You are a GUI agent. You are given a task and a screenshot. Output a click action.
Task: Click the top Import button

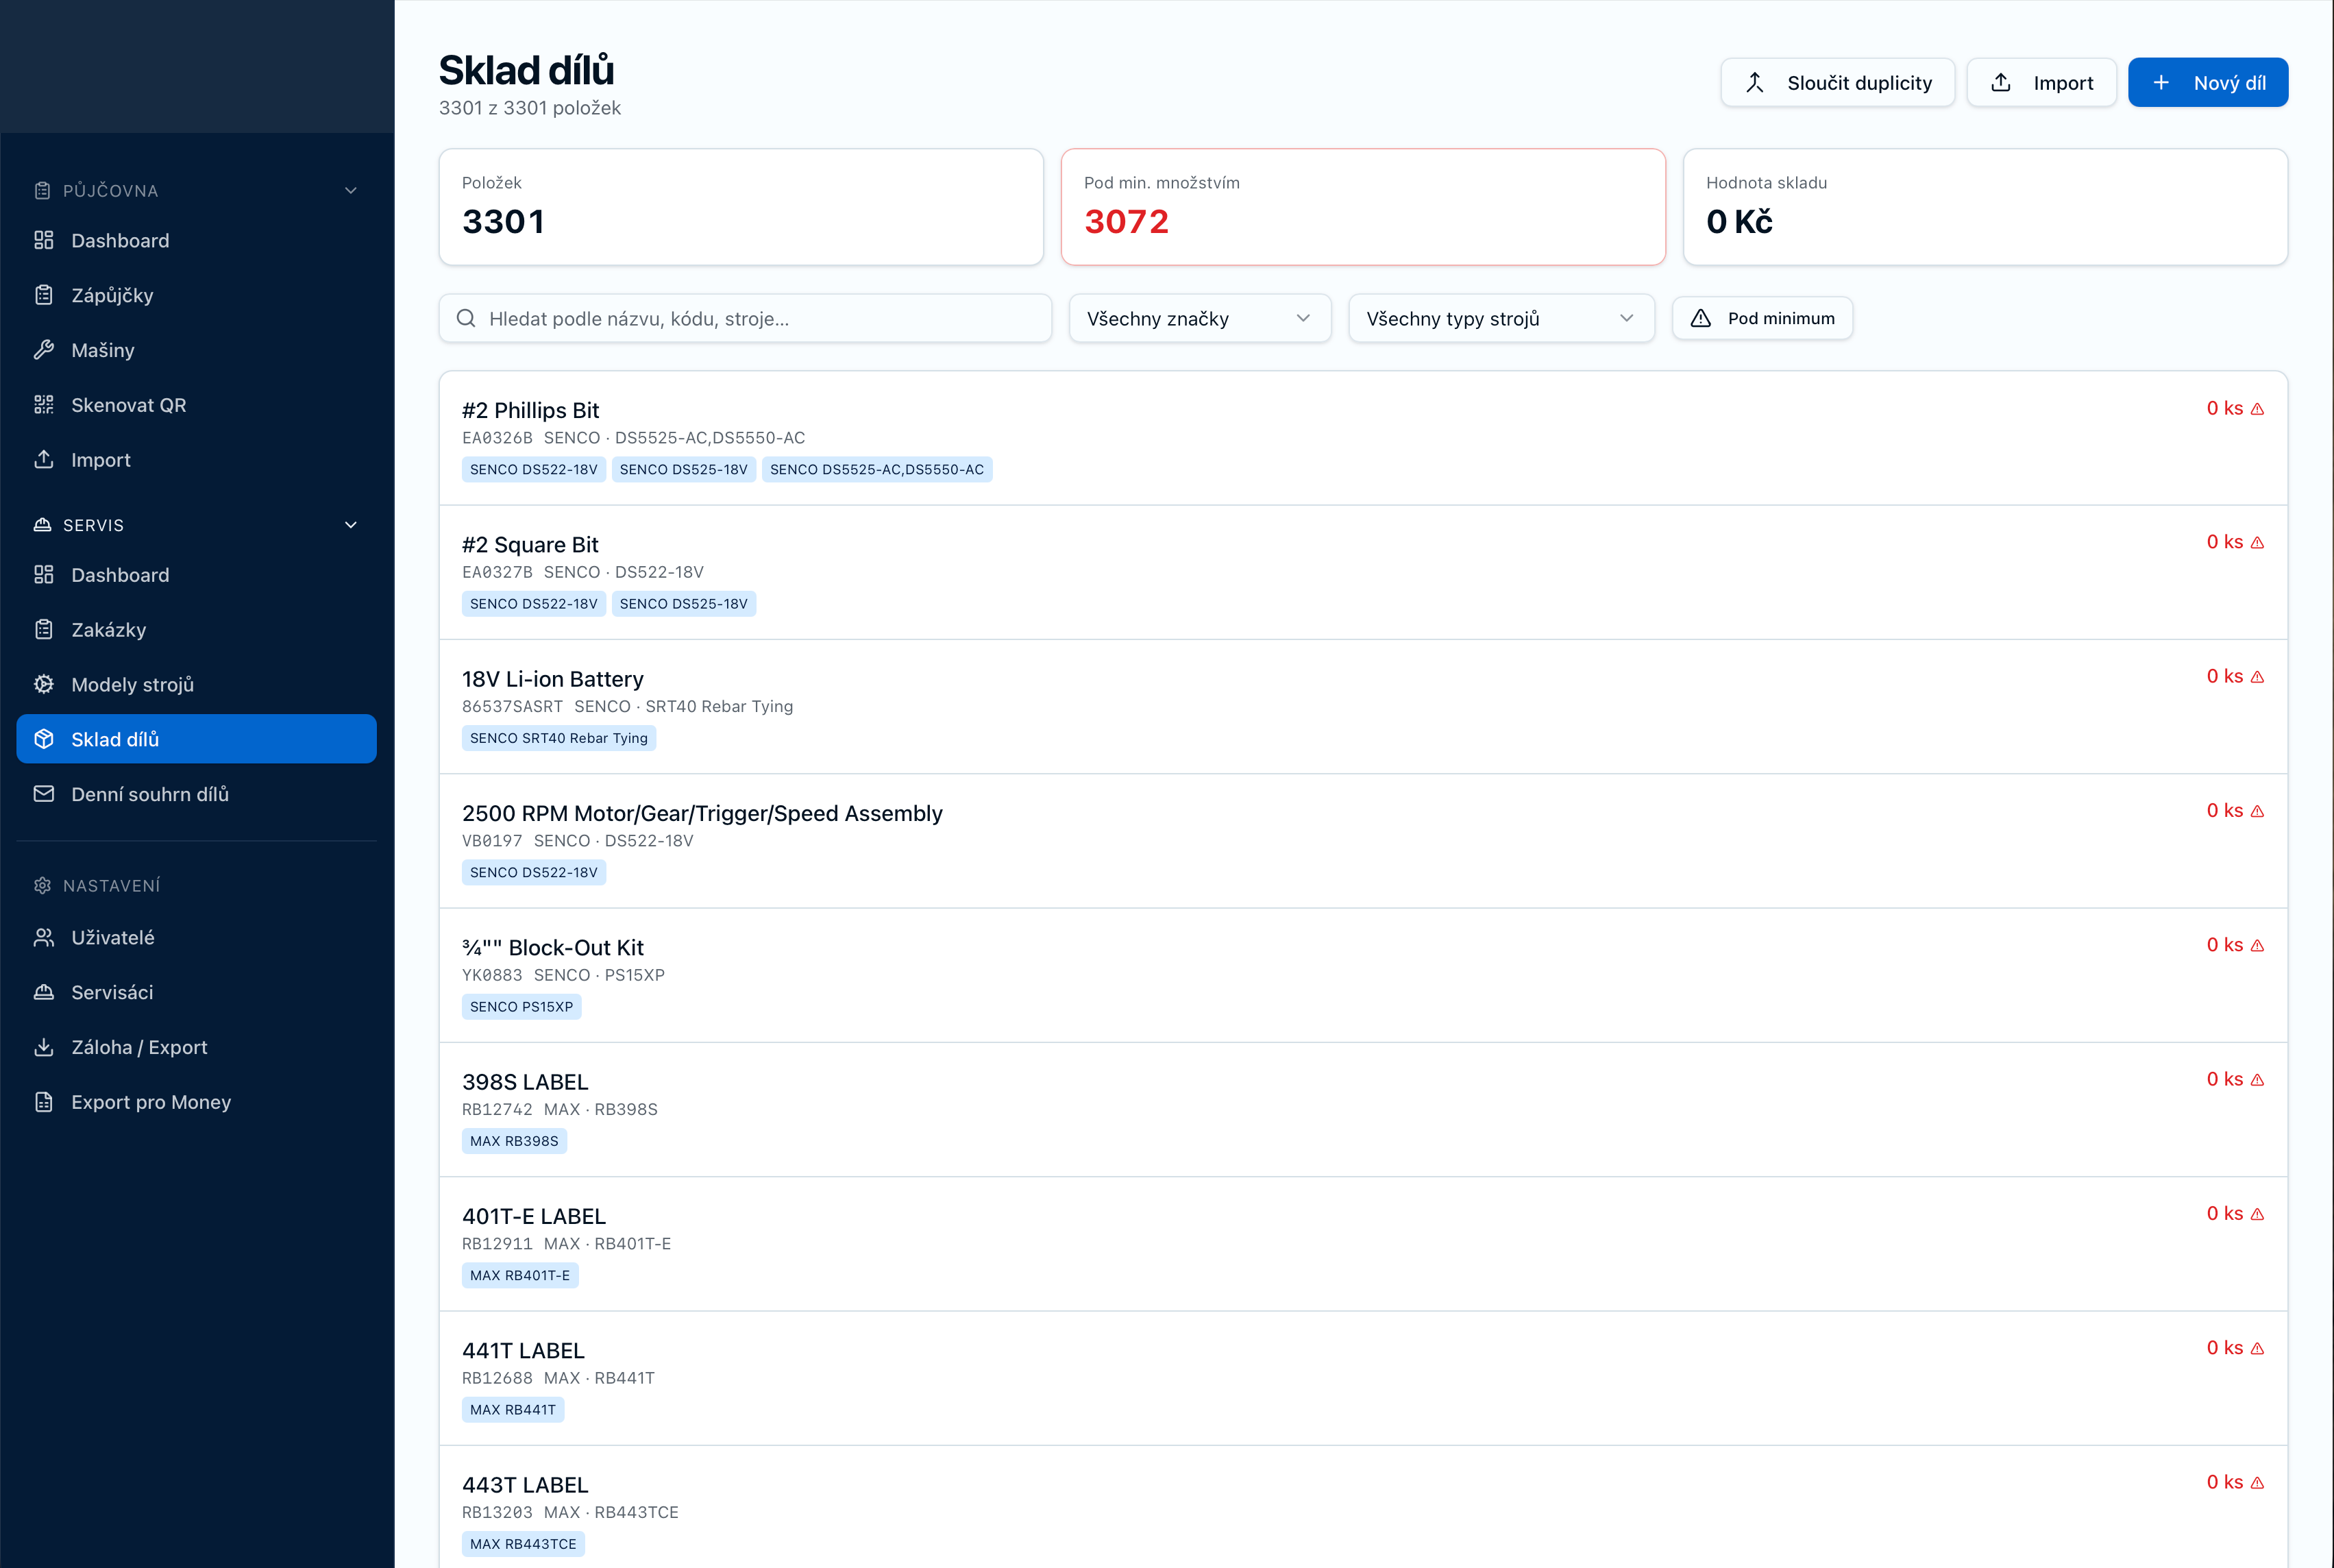point(2041,83)
